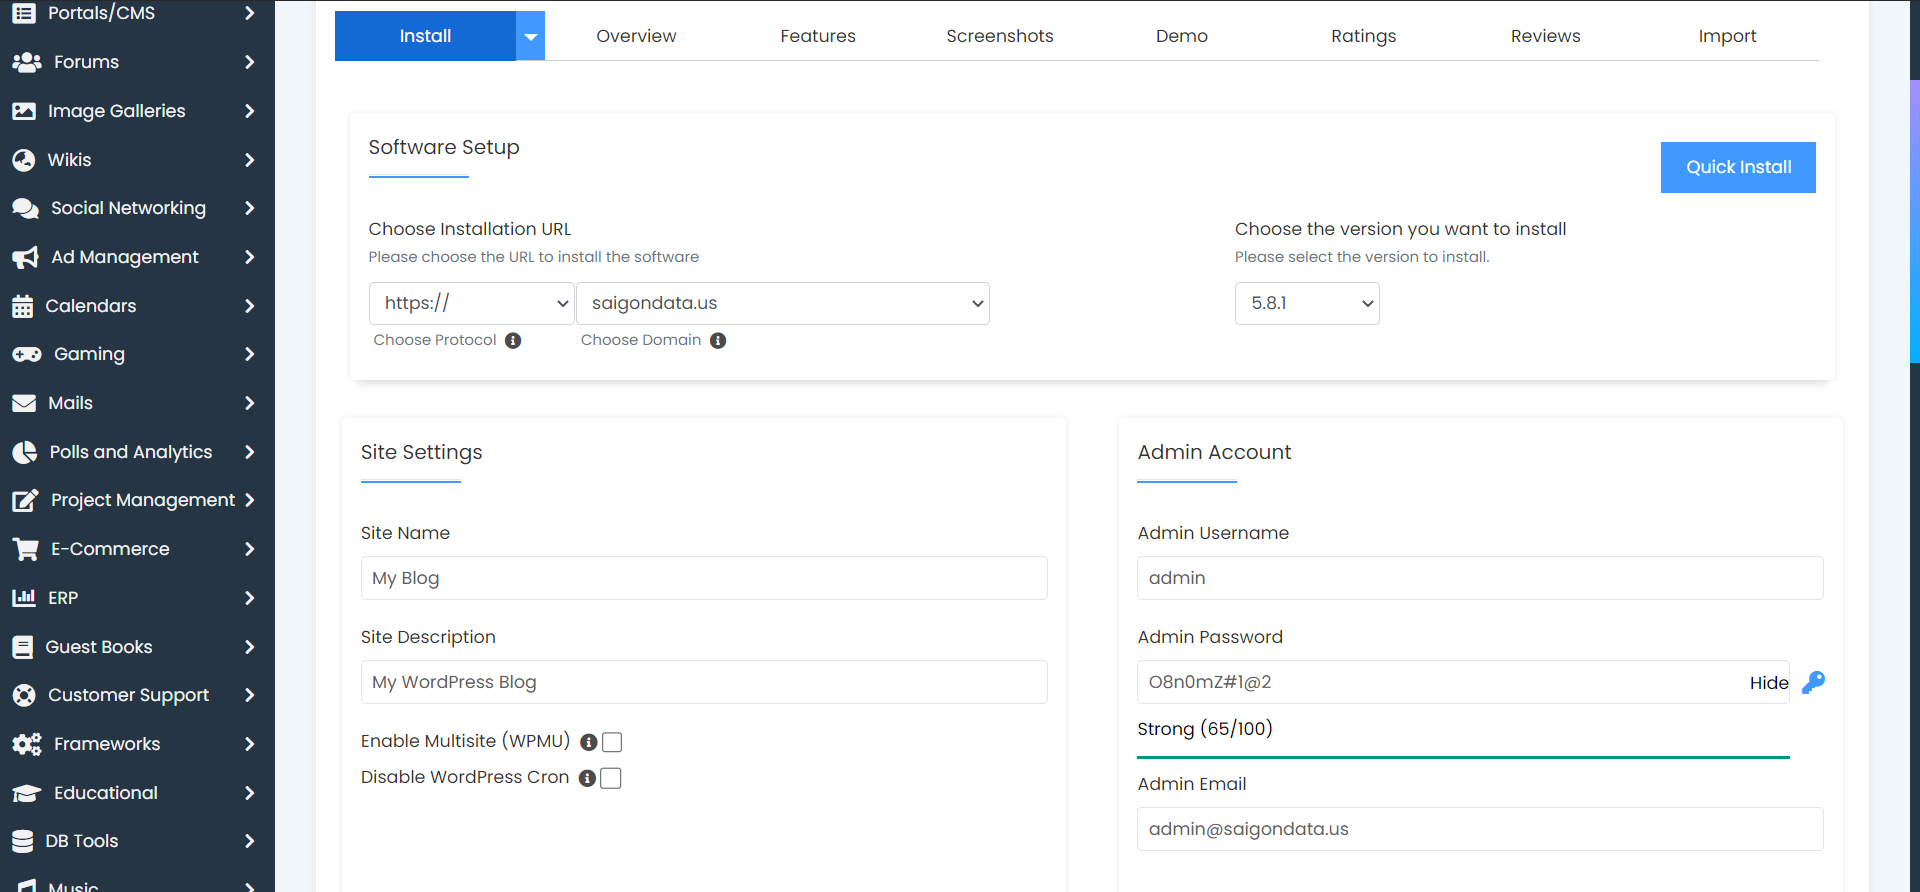The image size is (1920, 892).
Task: Click the Choose Domain info icon
Action: (x=718, y=341)
